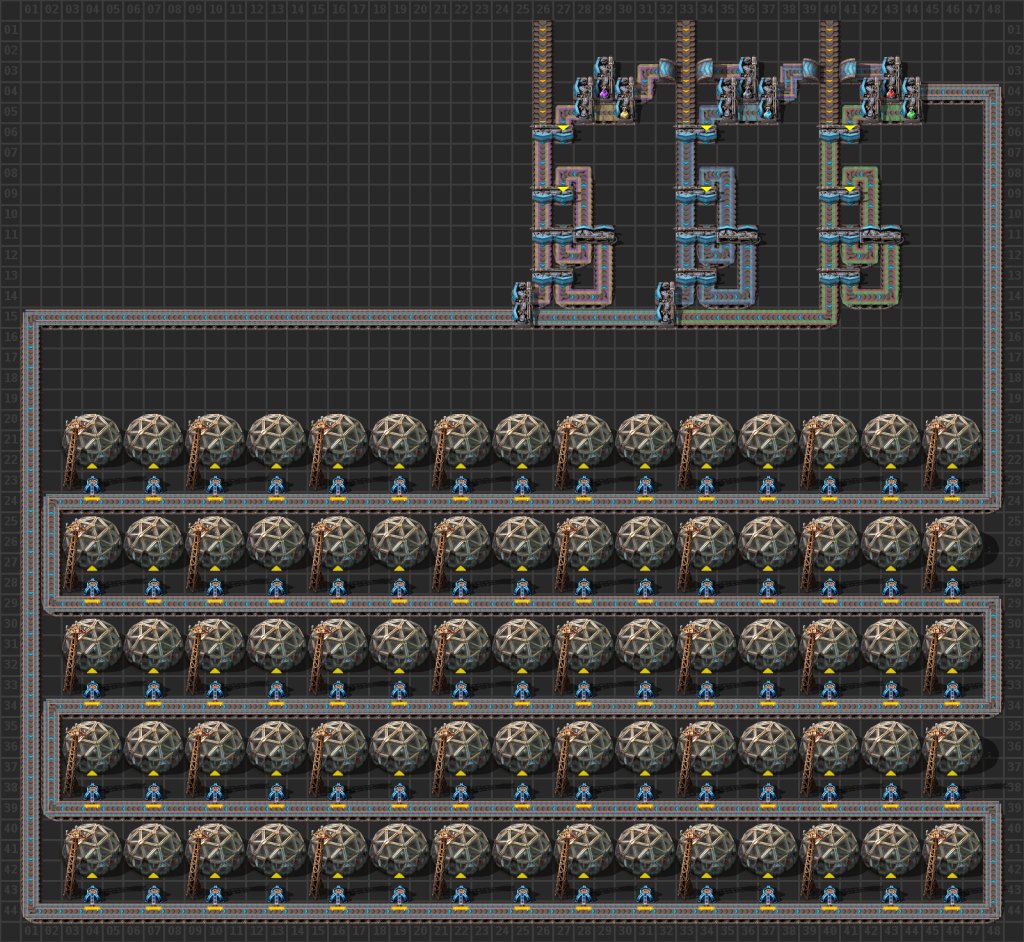This screenshot has width=1024, height=942.
Task: Click column label 24 on the bottom ruler
Action: point(502,931)
